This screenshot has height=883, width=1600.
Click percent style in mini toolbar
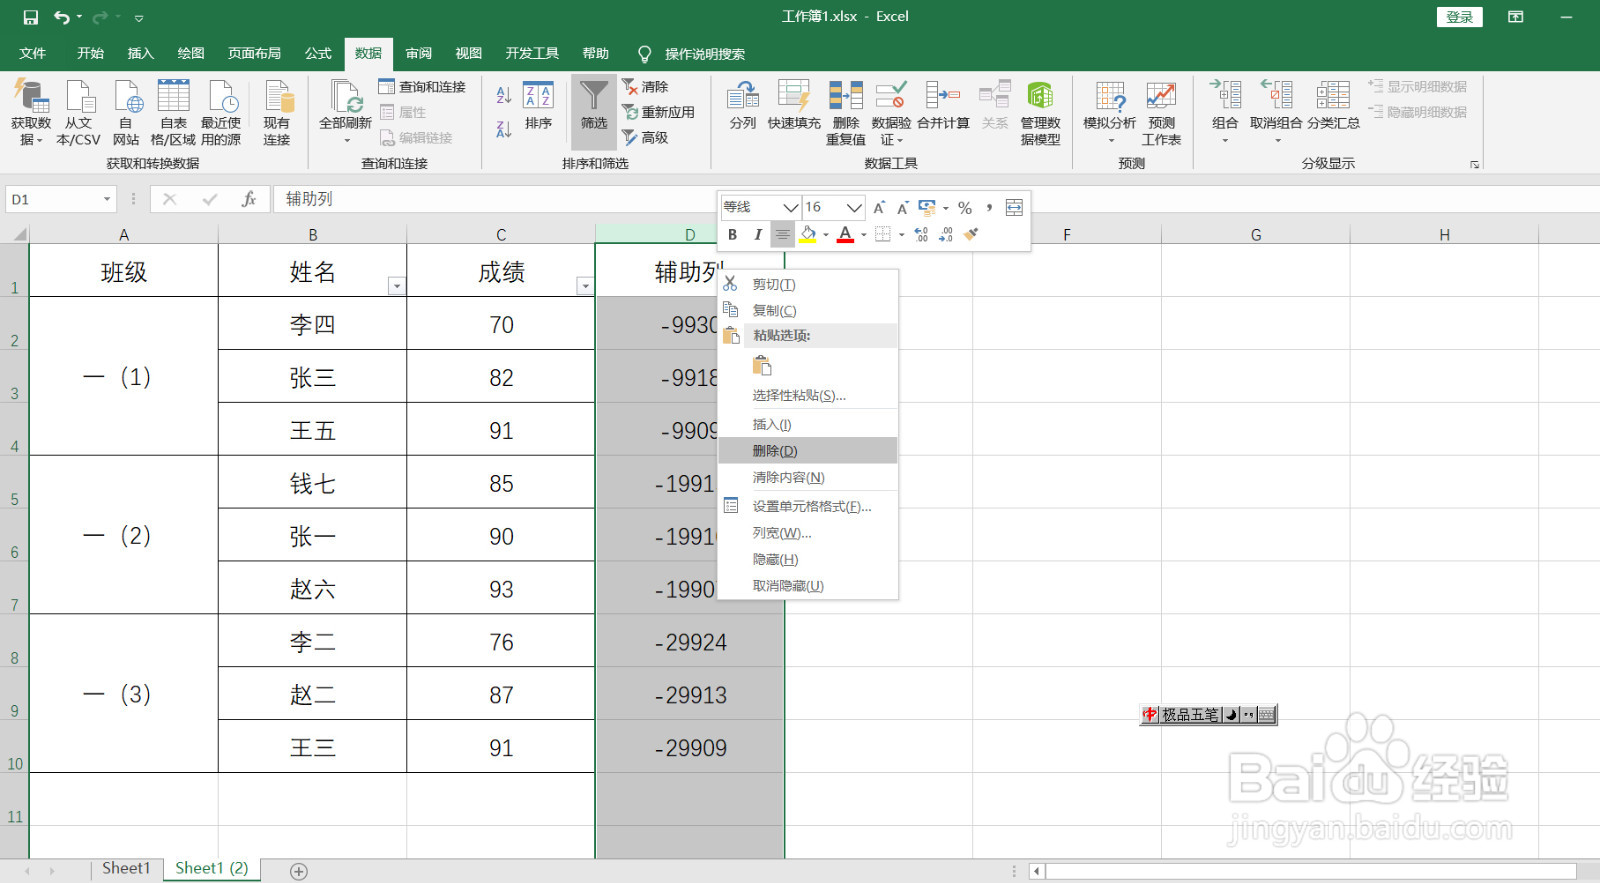(x=965, y=208)
